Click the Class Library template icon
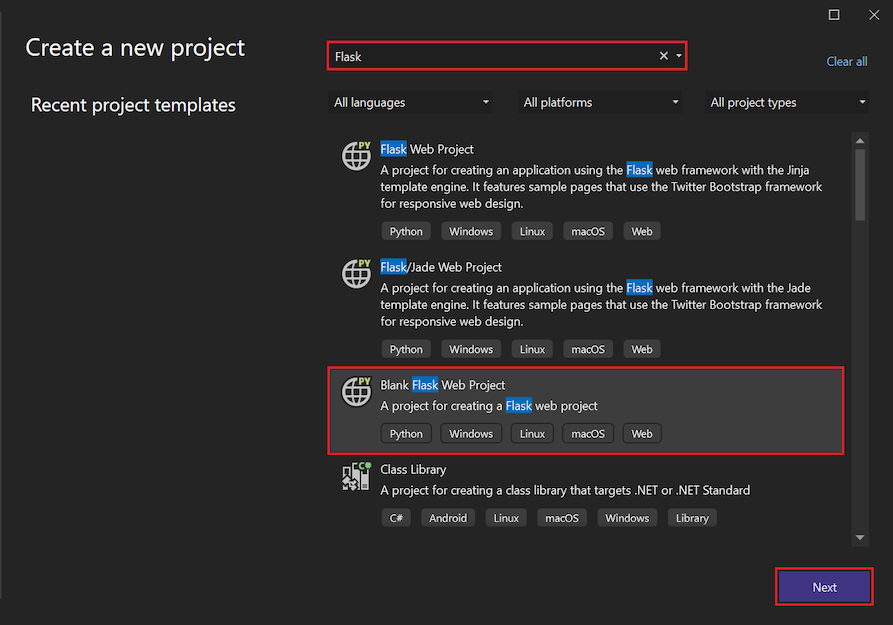Image resolution: width=893 pixels, height=625 pixels. (356, 476)
